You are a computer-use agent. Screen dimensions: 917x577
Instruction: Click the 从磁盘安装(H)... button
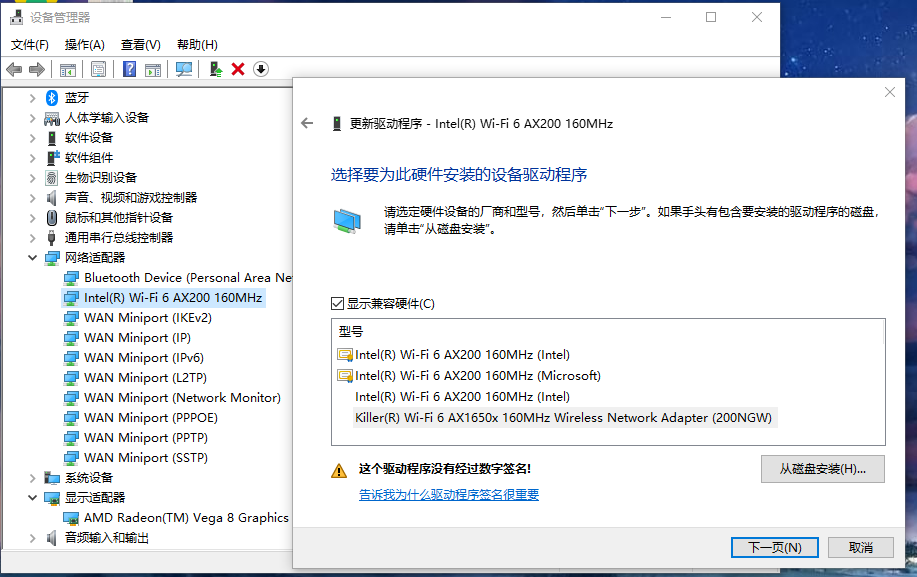tap(823, 469)
